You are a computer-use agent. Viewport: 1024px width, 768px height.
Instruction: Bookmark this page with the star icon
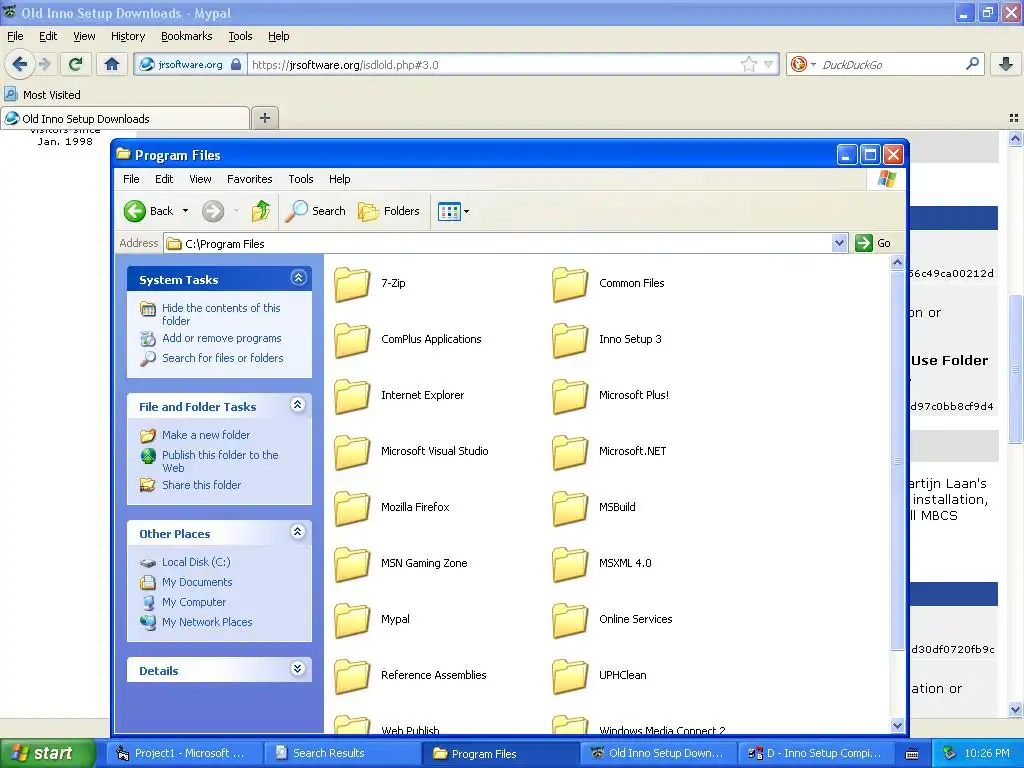click(x=748, y=64)
